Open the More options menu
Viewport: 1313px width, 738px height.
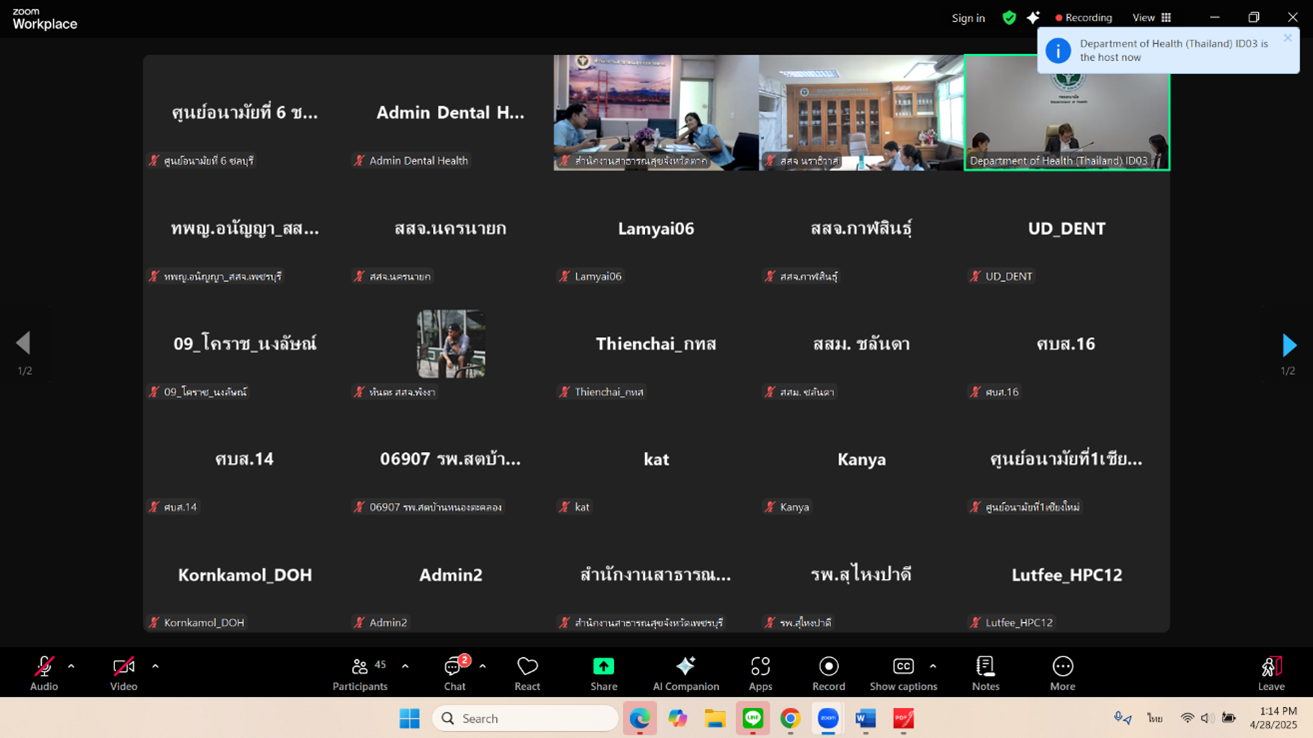[x=1062, y=673]
